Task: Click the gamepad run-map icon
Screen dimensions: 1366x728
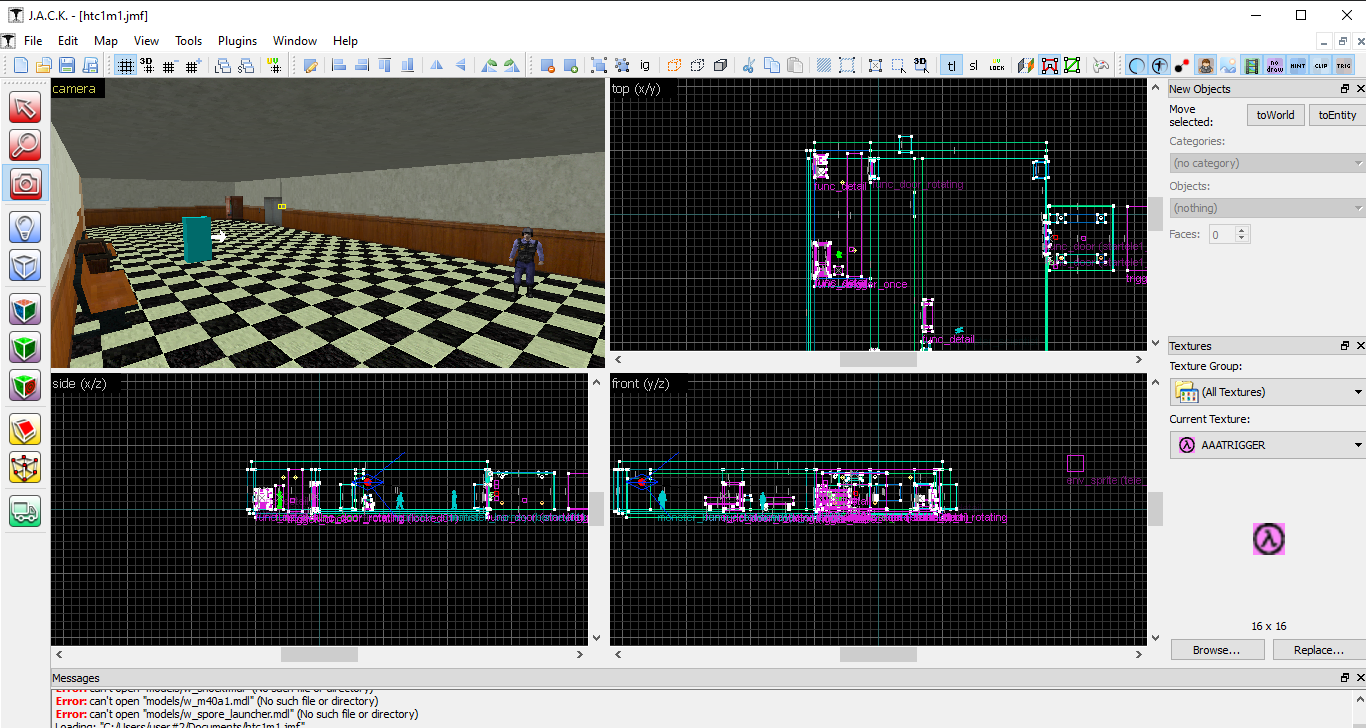Action: (1101, 65)
